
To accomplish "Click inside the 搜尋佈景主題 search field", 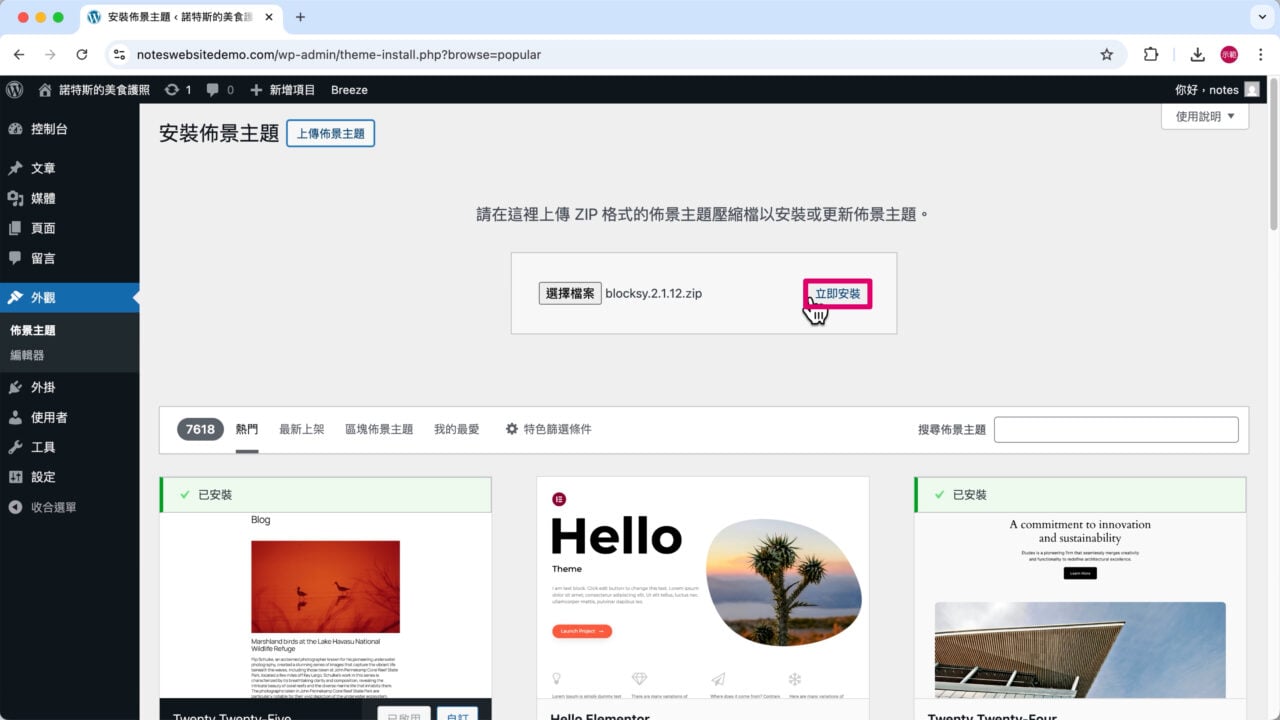I will tap(1116, 429).
